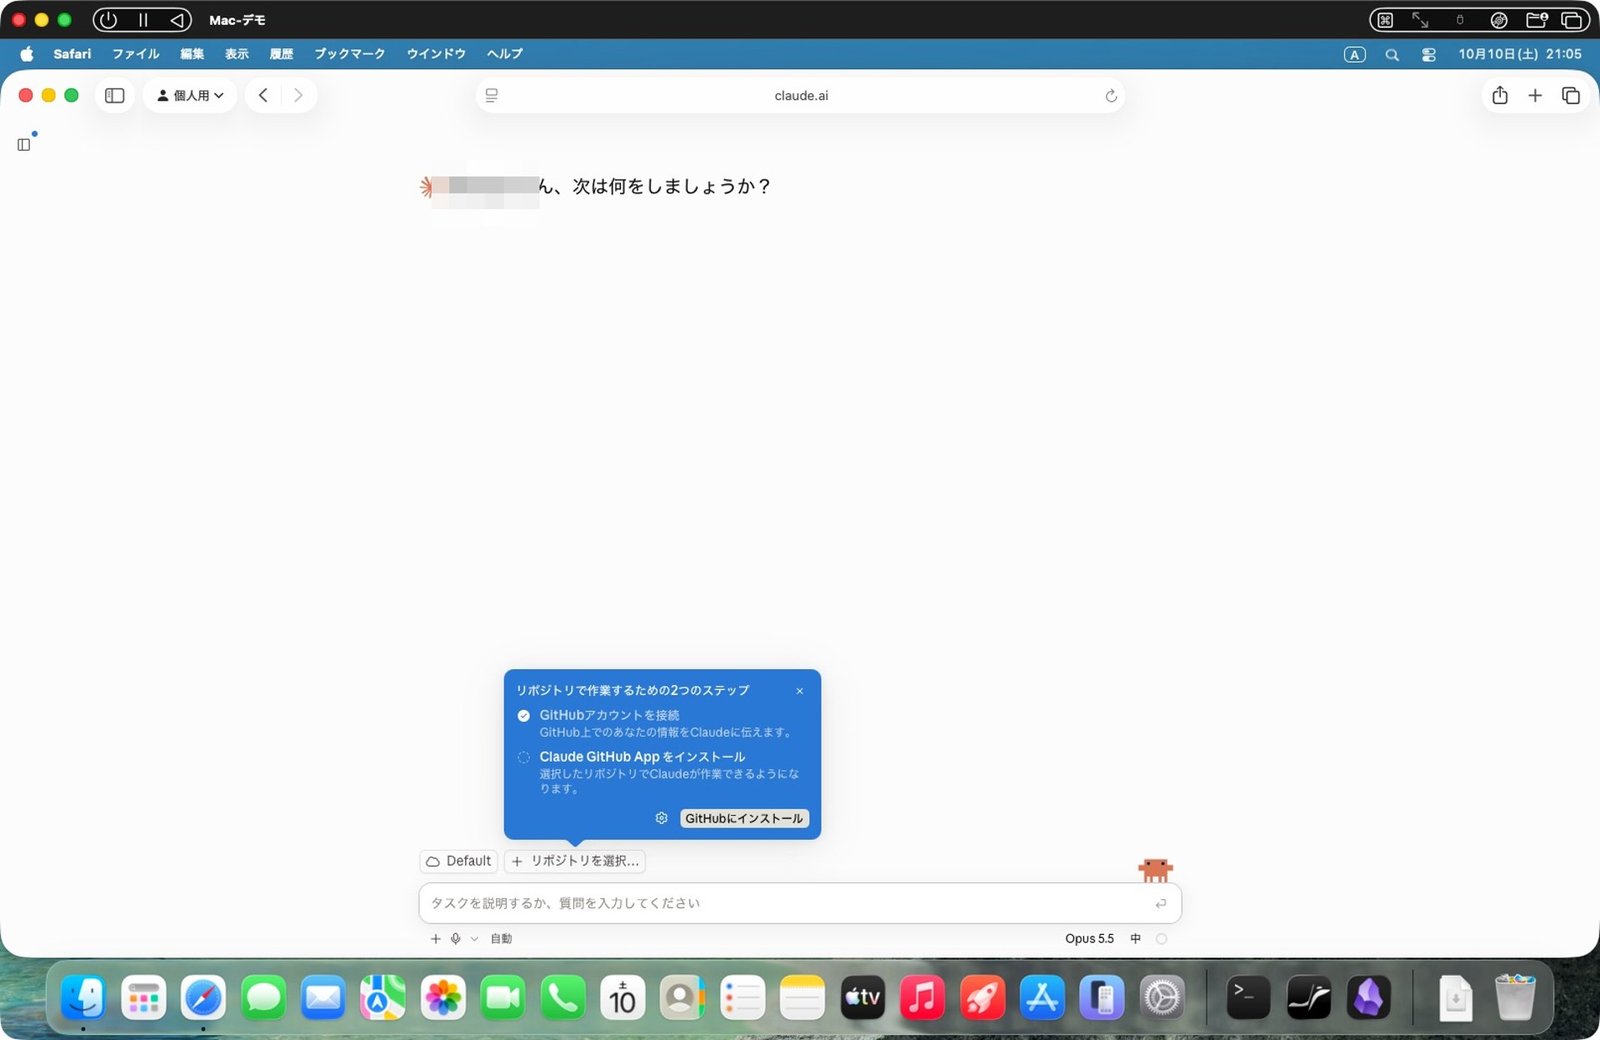Open the 中 effort level selector
The width and height of the screenshot is (1600, 1040).
point(1135,939)
